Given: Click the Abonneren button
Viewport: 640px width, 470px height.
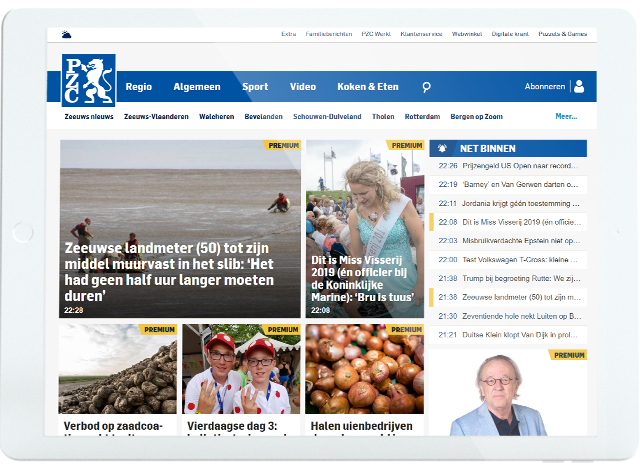Looking at the screenshot, I should point(545,87).
